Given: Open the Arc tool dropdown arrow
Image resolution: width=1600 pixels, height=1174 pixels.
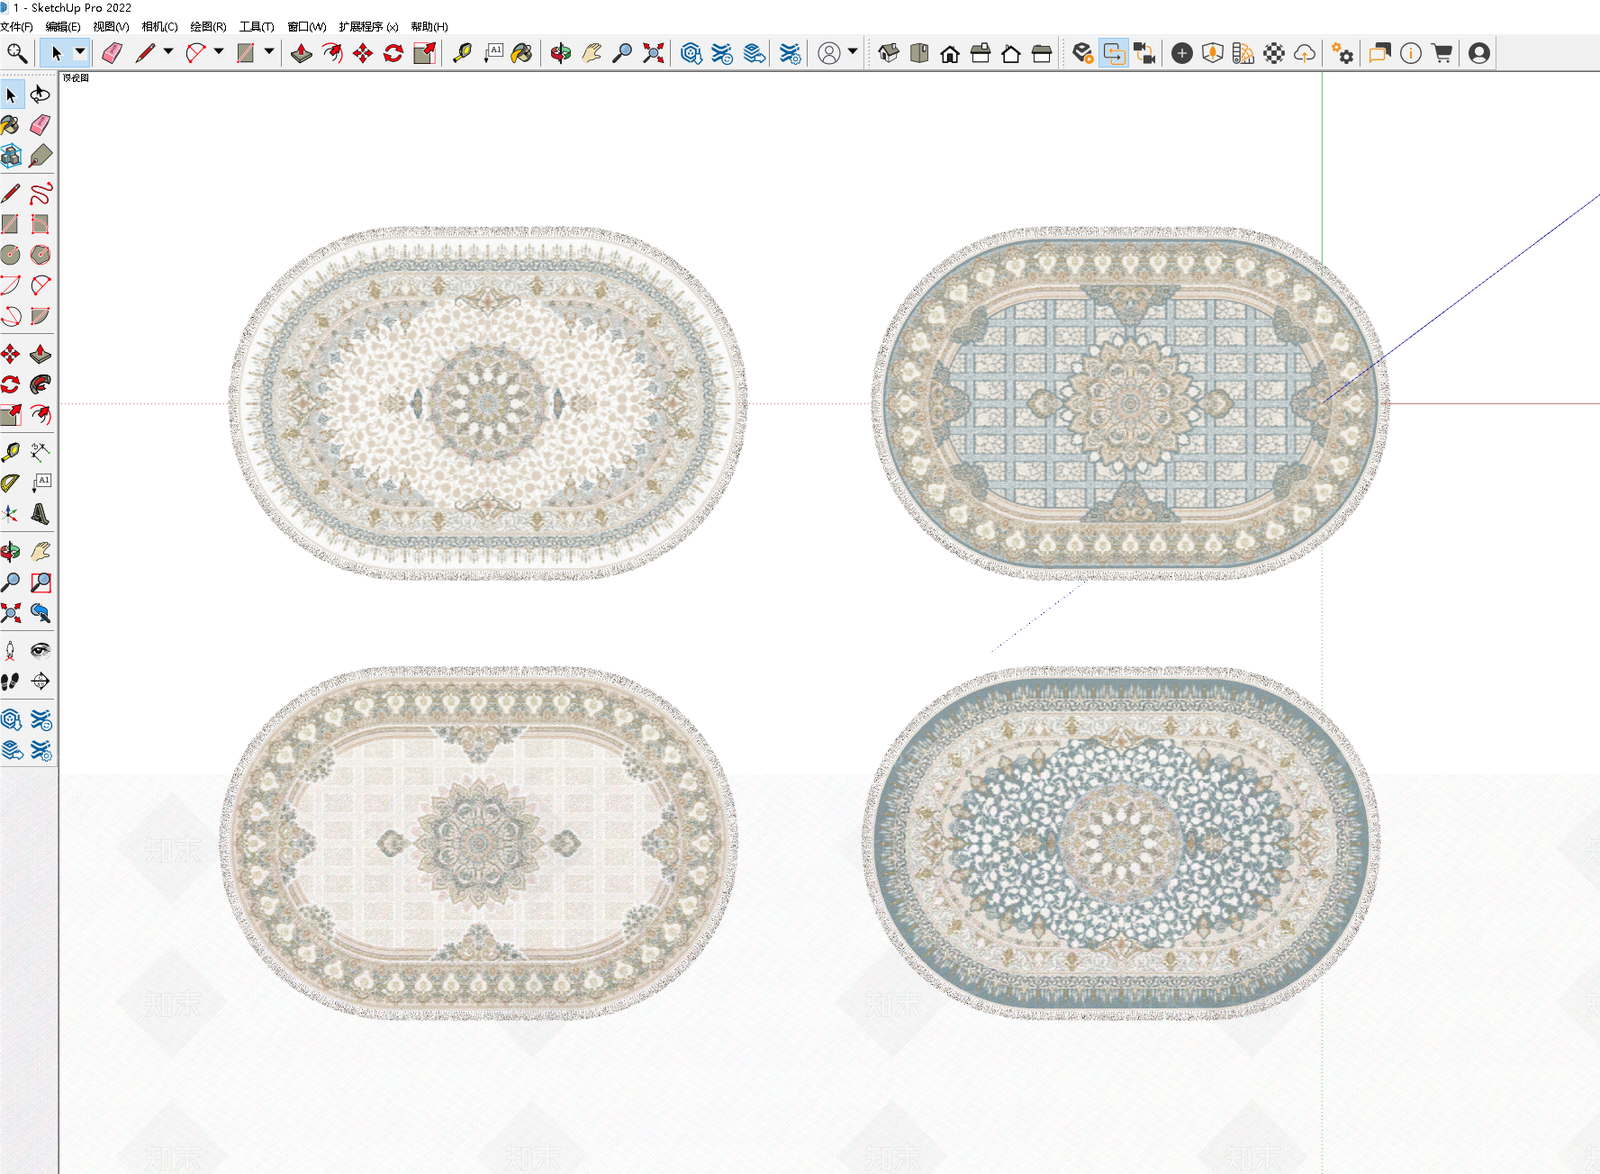Looking at the screenshot, I should click(218, 52).
